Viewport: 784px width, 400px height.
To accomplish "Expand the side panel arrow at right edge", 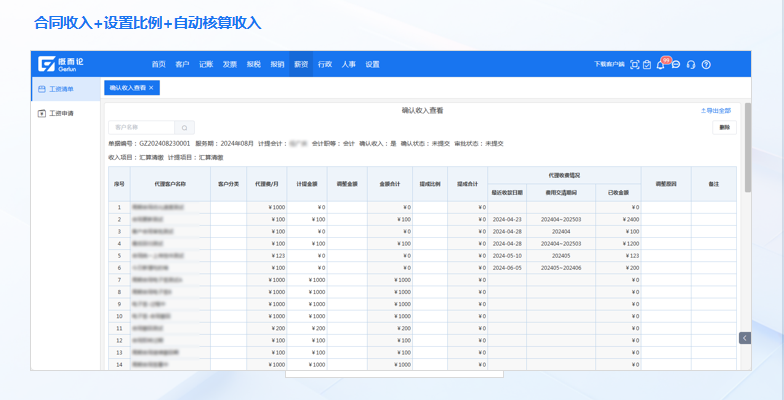I will [744, 338].
